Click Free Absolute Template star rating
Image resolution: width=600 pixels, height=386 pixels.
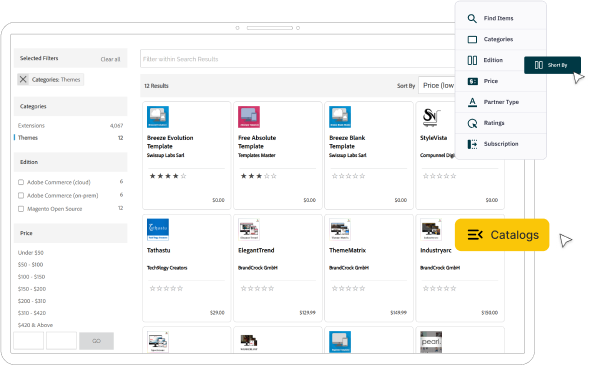point(259,176)
